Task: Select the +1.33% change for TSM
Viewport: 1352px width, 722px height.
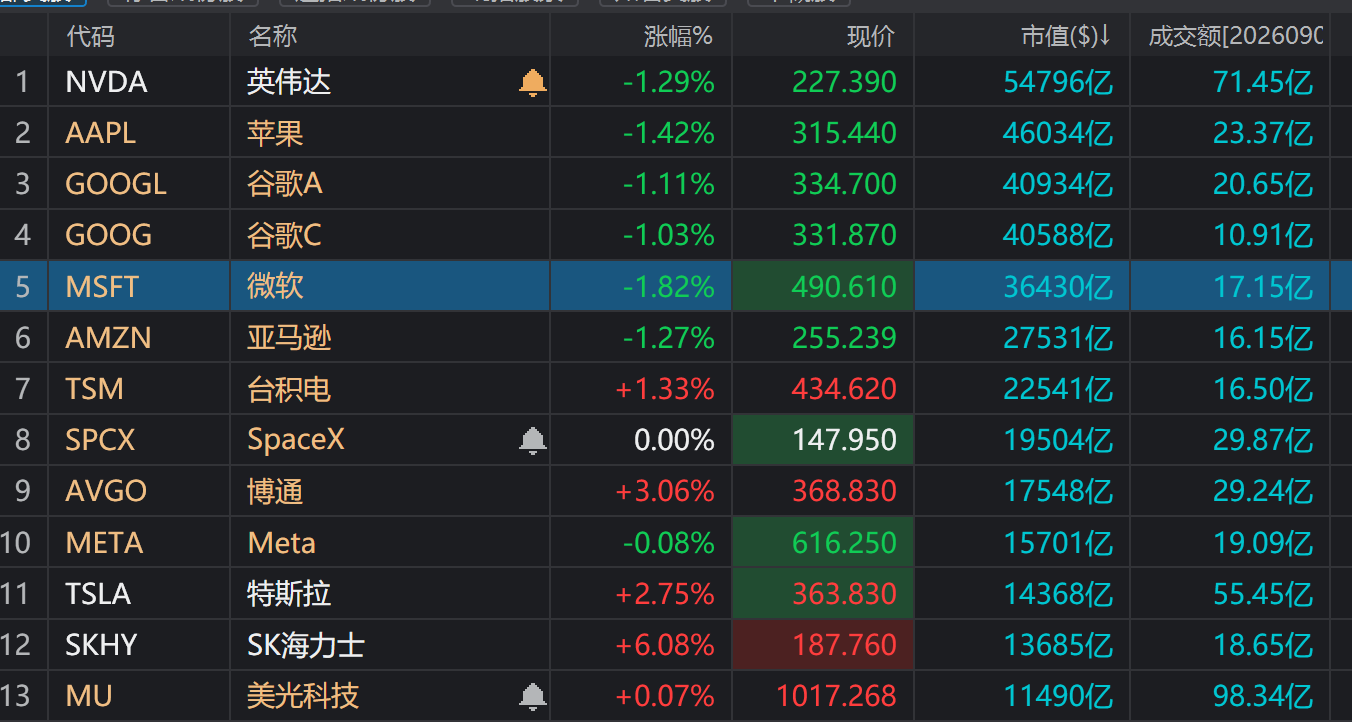Action: coord(666,389)
